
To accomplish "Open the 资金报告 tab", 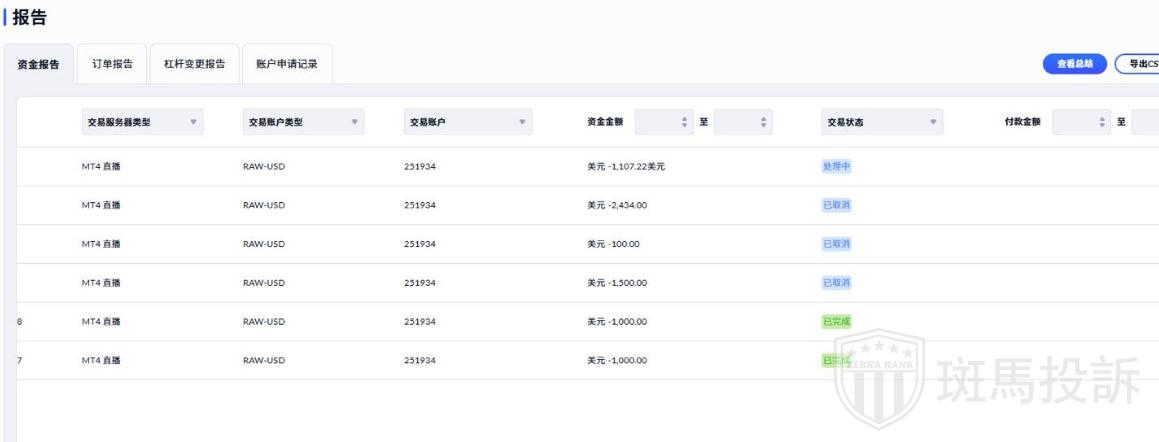I will pos(38,64).
